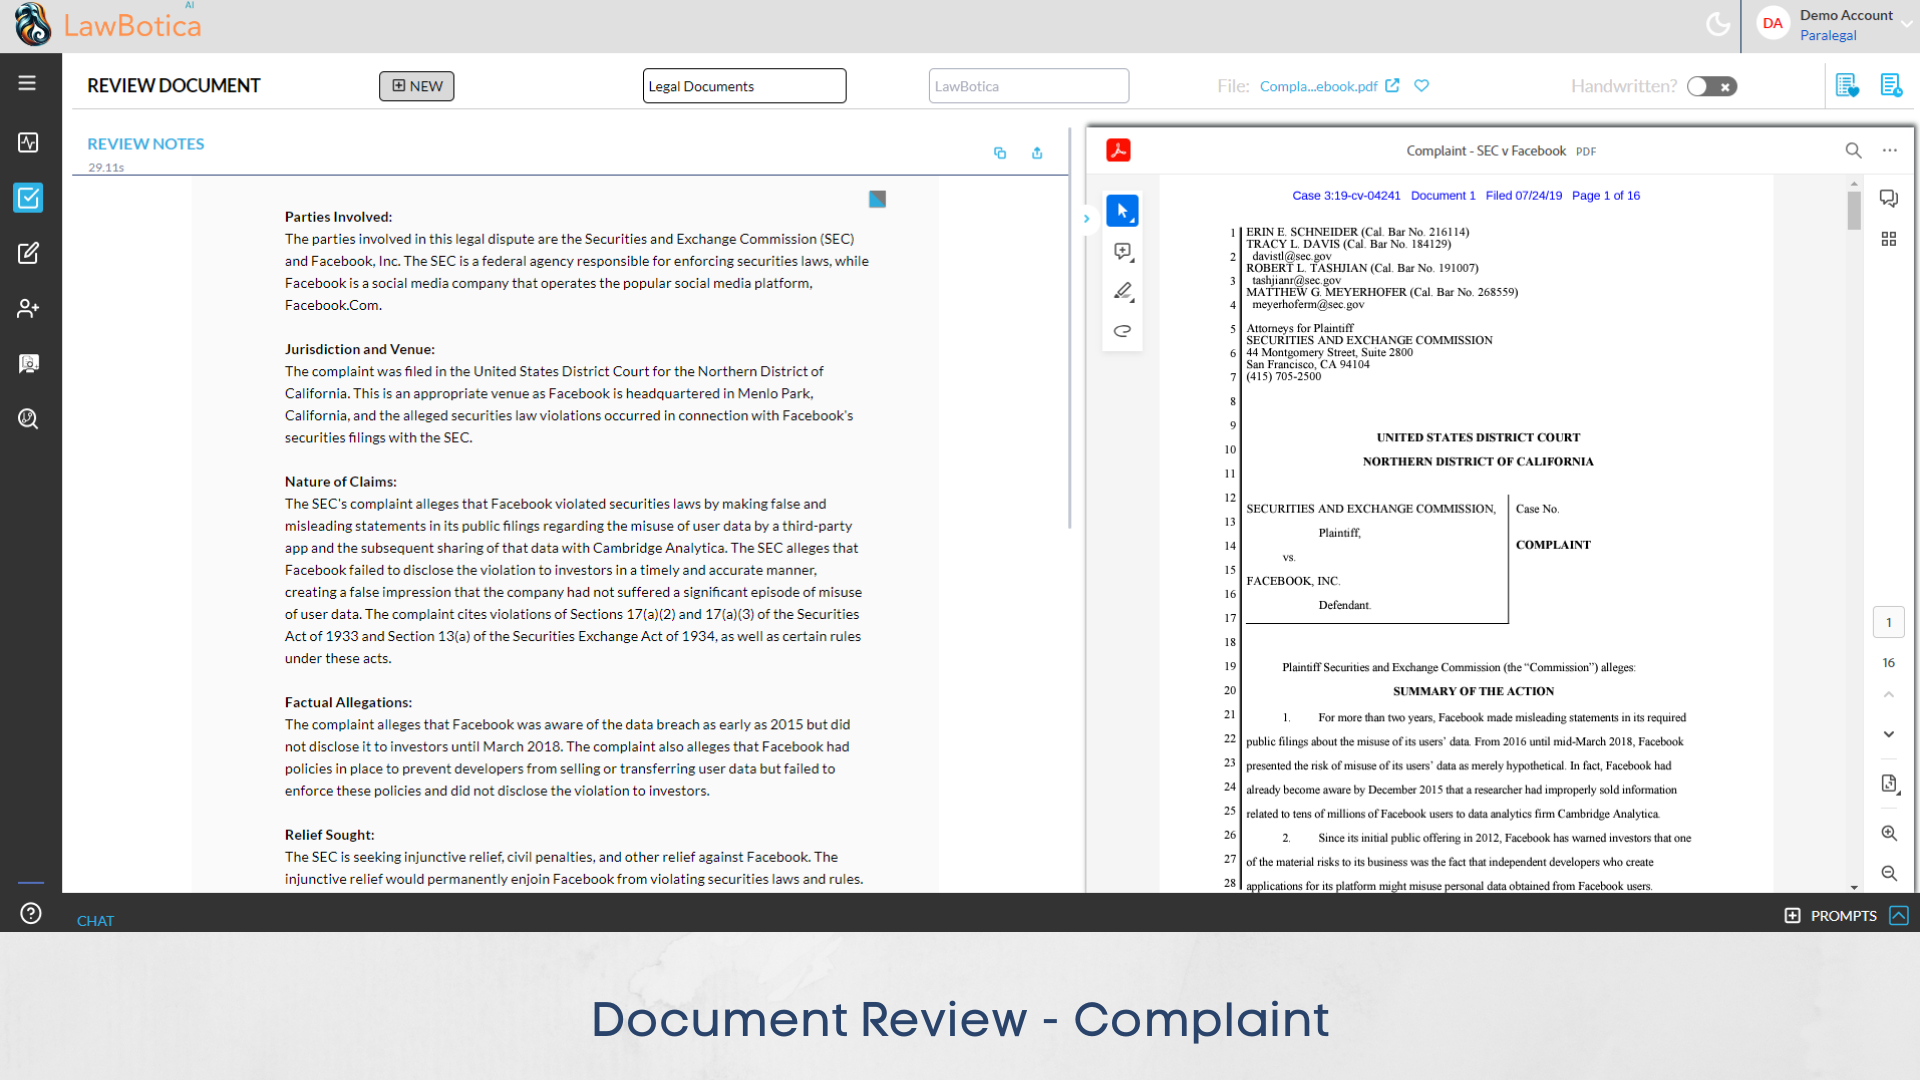Toggle dark mode moon icon

pyautogui.click(x=1717, y=24)
